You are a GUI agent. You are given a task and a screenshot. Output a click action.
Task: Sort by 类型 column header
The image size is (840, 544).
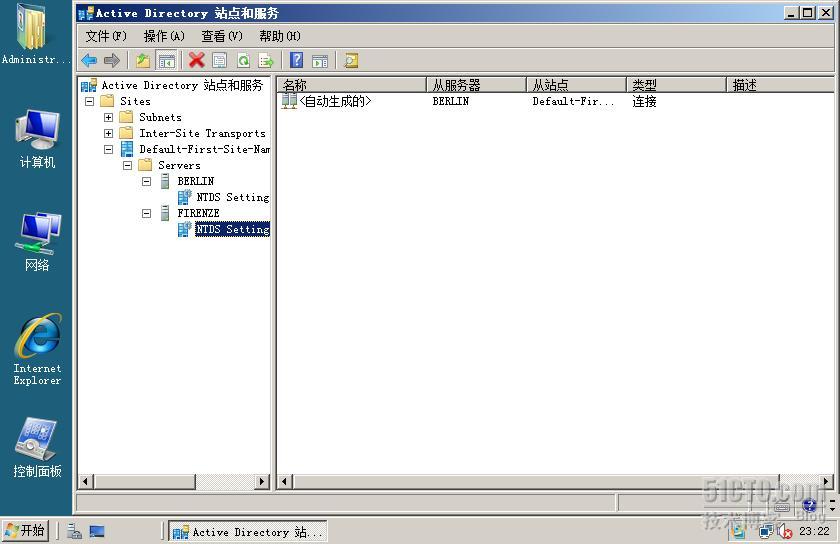tap(676, 85)
